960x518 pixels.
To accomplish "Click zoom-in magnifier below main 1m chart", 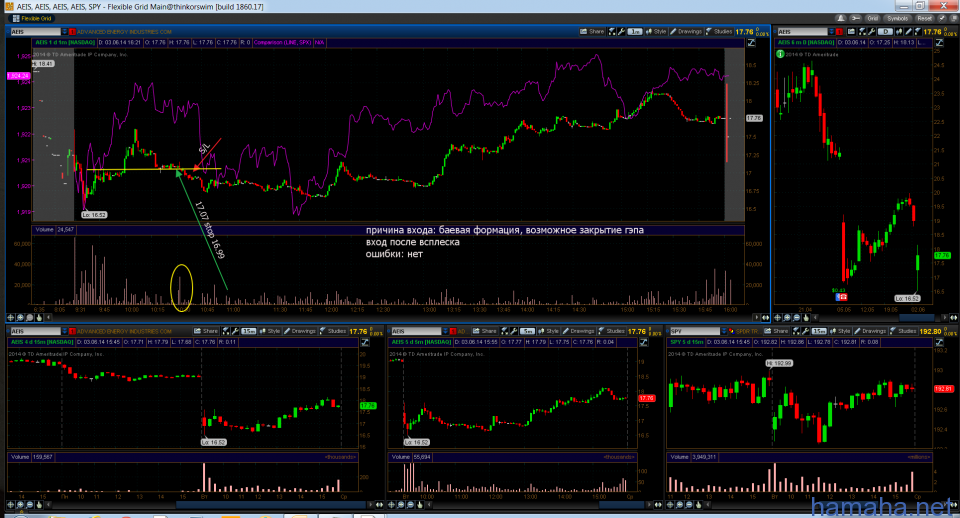I will (x=20, y=317).
